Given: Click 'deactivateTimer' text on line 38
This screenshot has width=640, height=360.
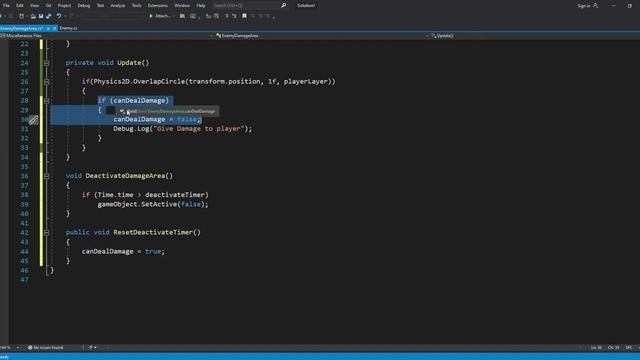Looking at the screenshot, I should (x=175, y=195).
